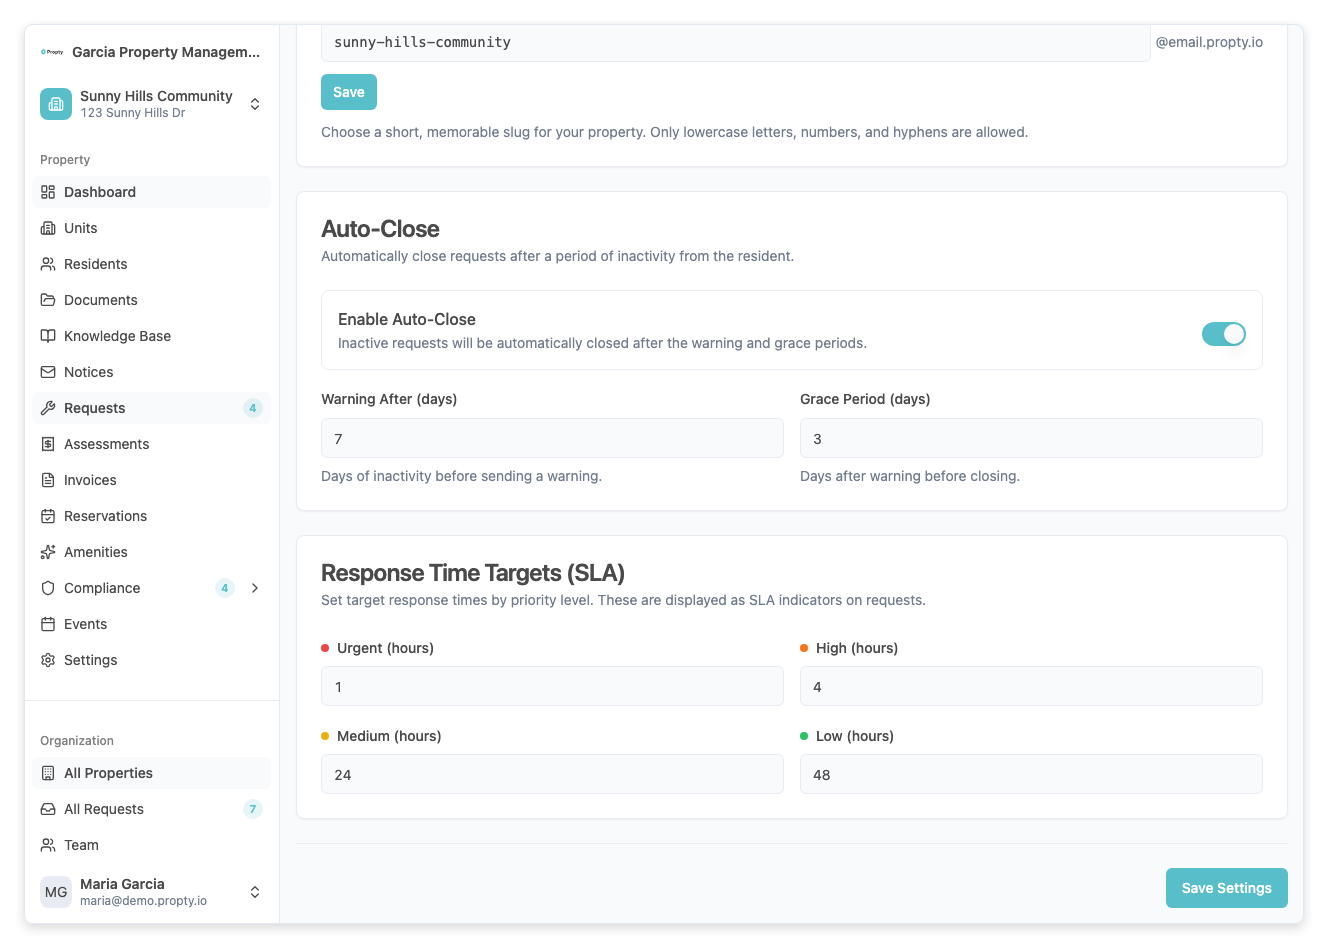Go to the Team page
The width and height of the screenshot is (1328, 948).
(152, 845)
